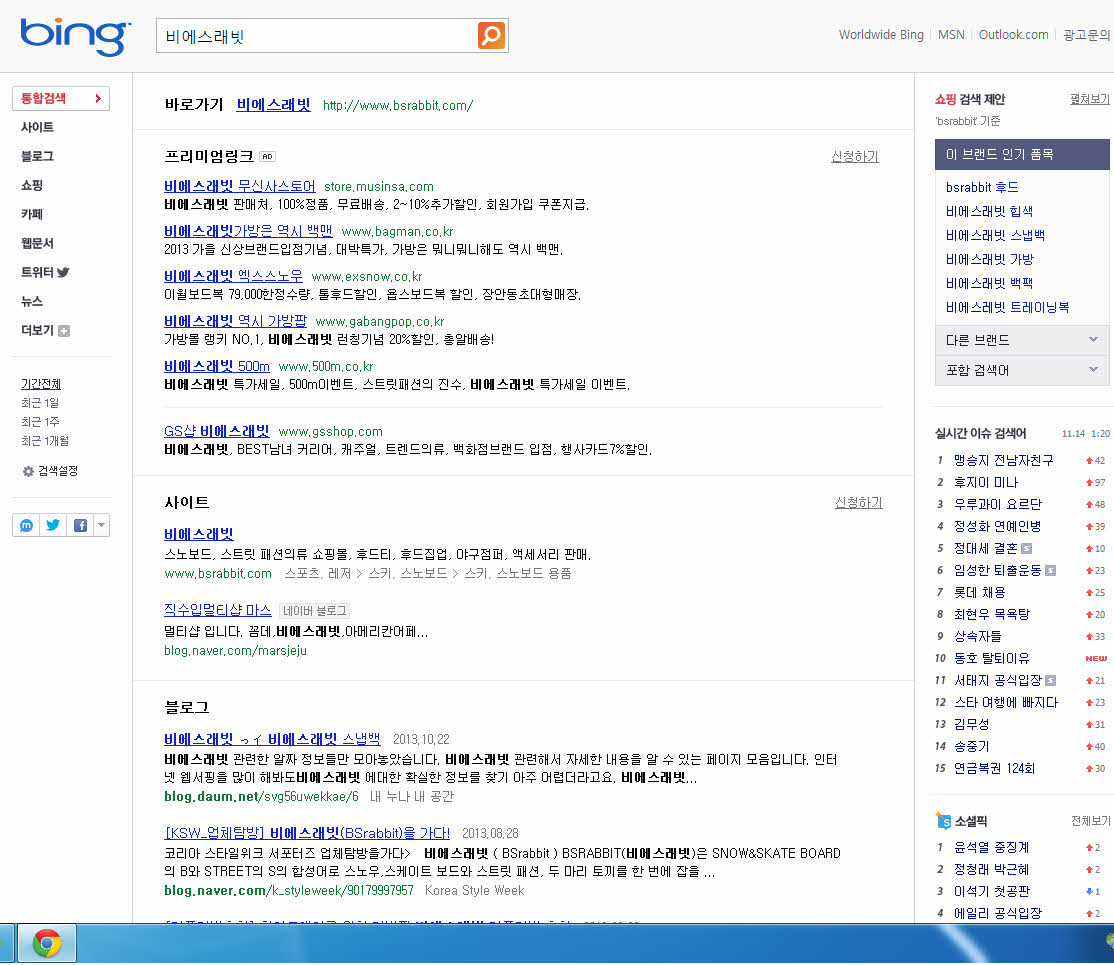Click the S badge next to 정대세 결혼
1114x965 pixels.
1027,549
